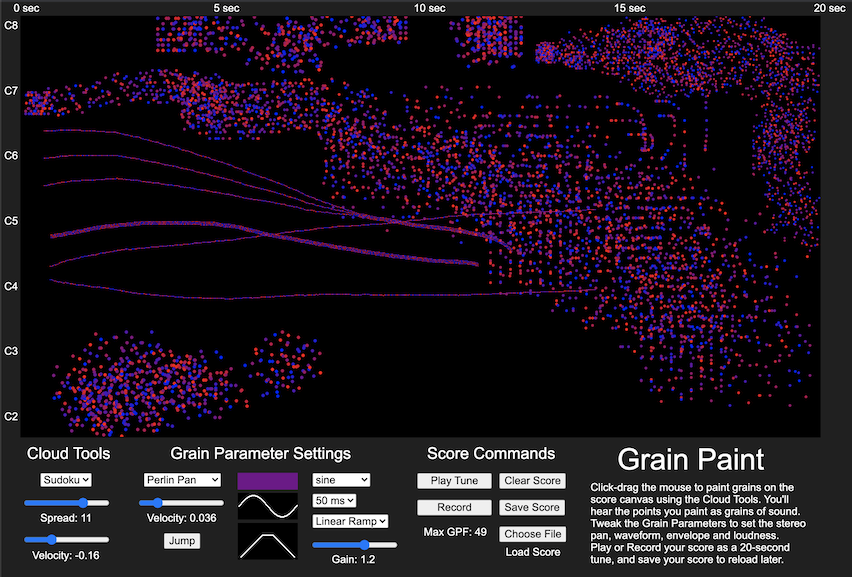
Task: Click the Play Tune button
Action: (x=452, y=481)
